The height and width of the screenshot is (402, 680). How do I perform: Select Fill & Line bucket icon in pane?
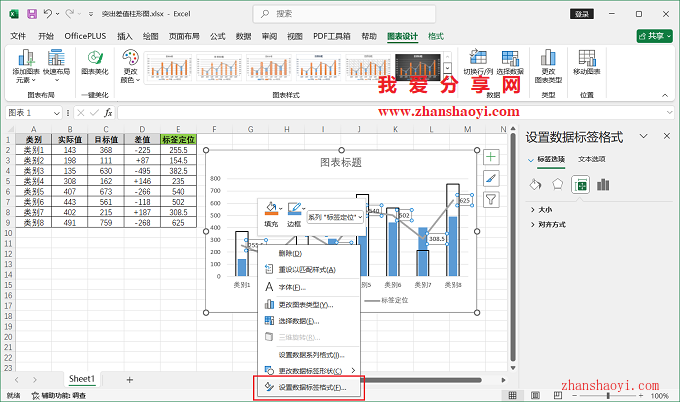[x=535, y=185]
